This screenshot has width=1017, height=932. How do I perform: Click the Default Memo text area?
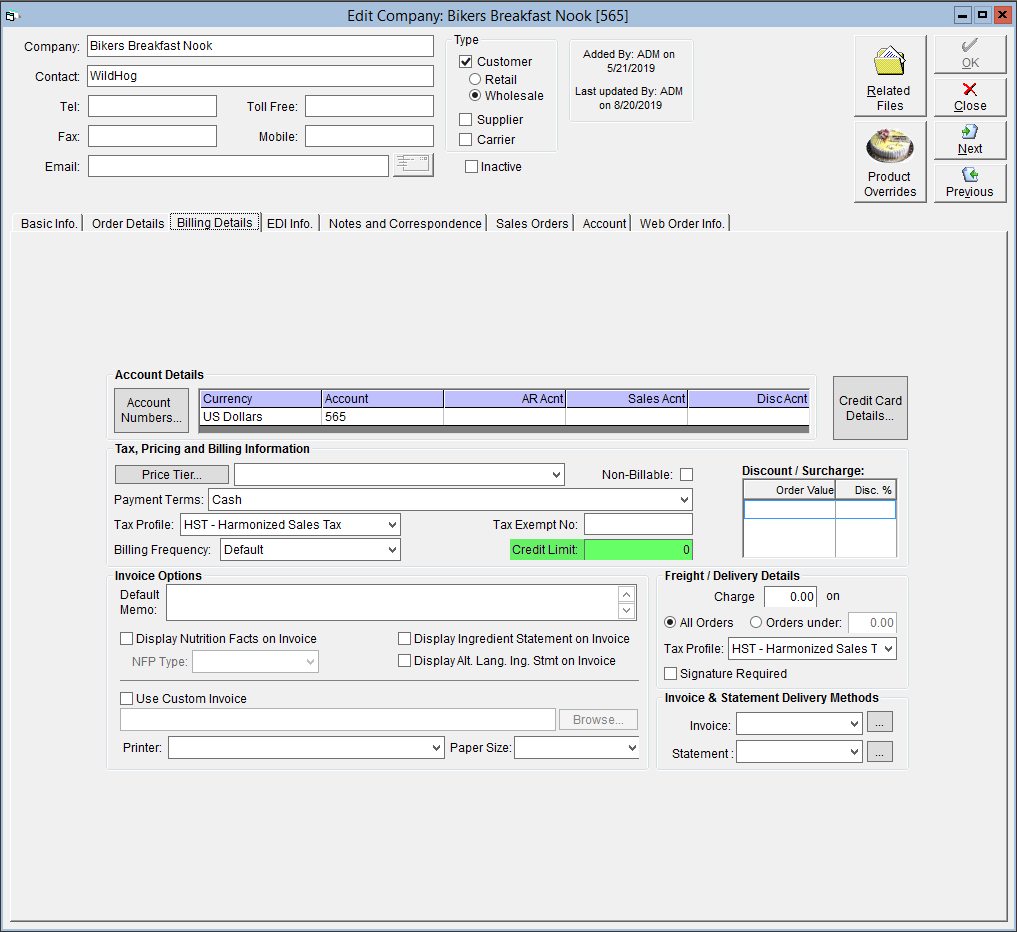coord(392,603)
